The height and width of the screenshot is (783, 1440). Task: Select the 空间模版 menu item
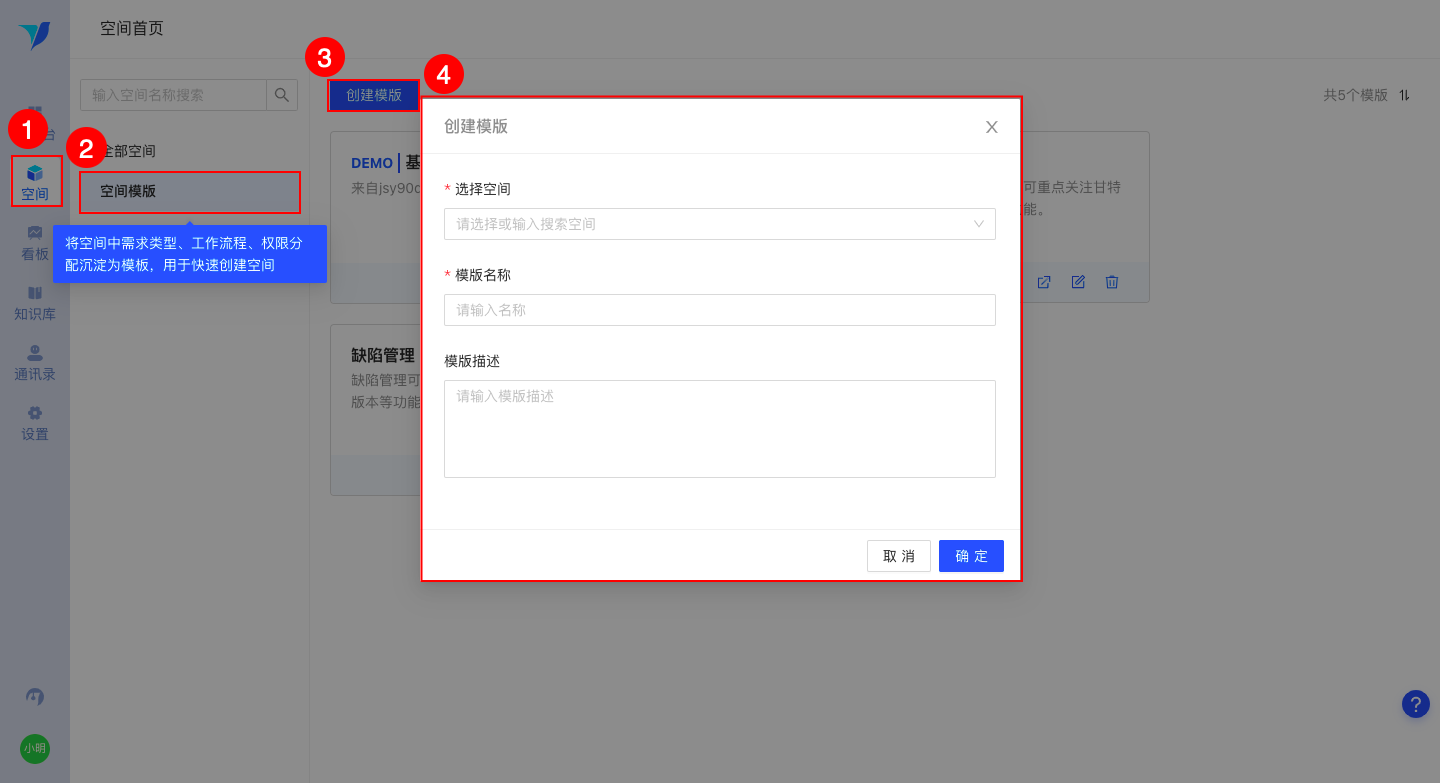pos(190,192)
